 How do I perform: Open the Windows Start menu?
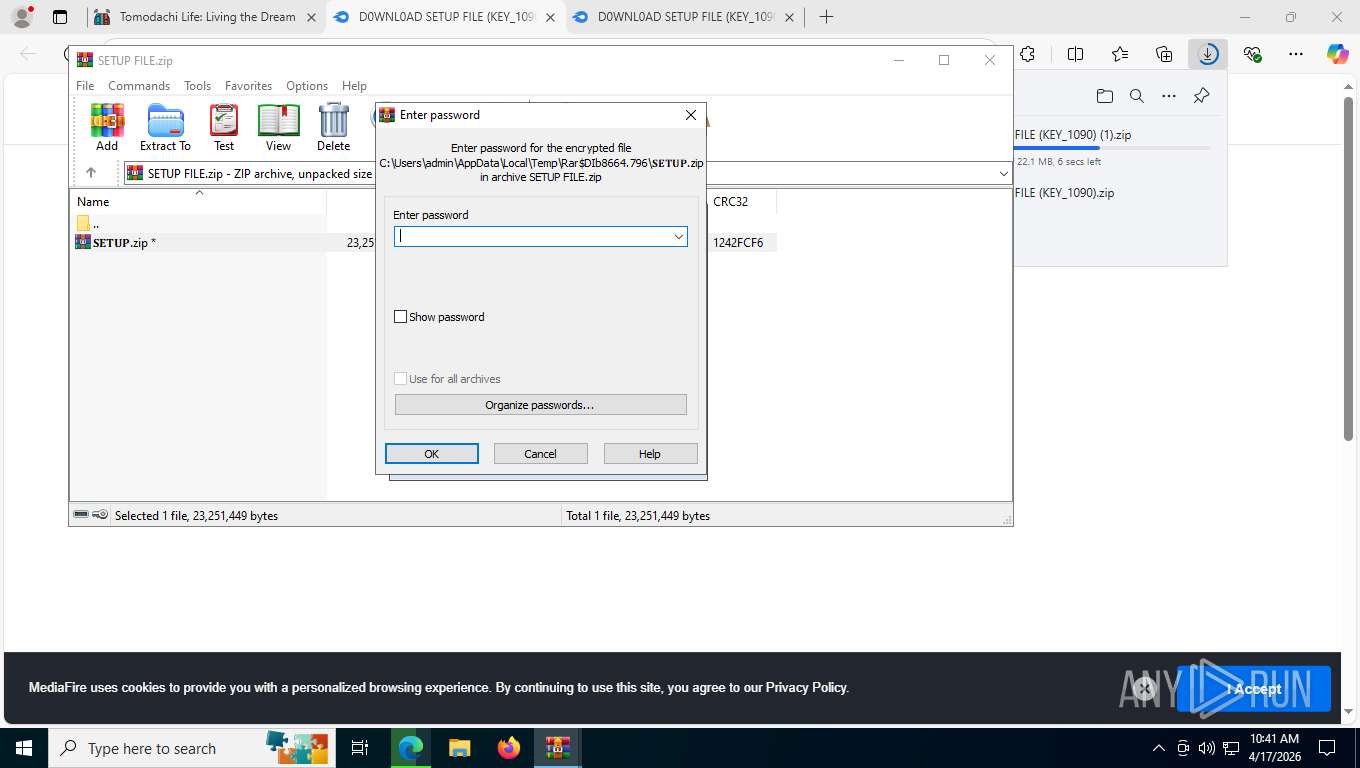click(23, 748)
